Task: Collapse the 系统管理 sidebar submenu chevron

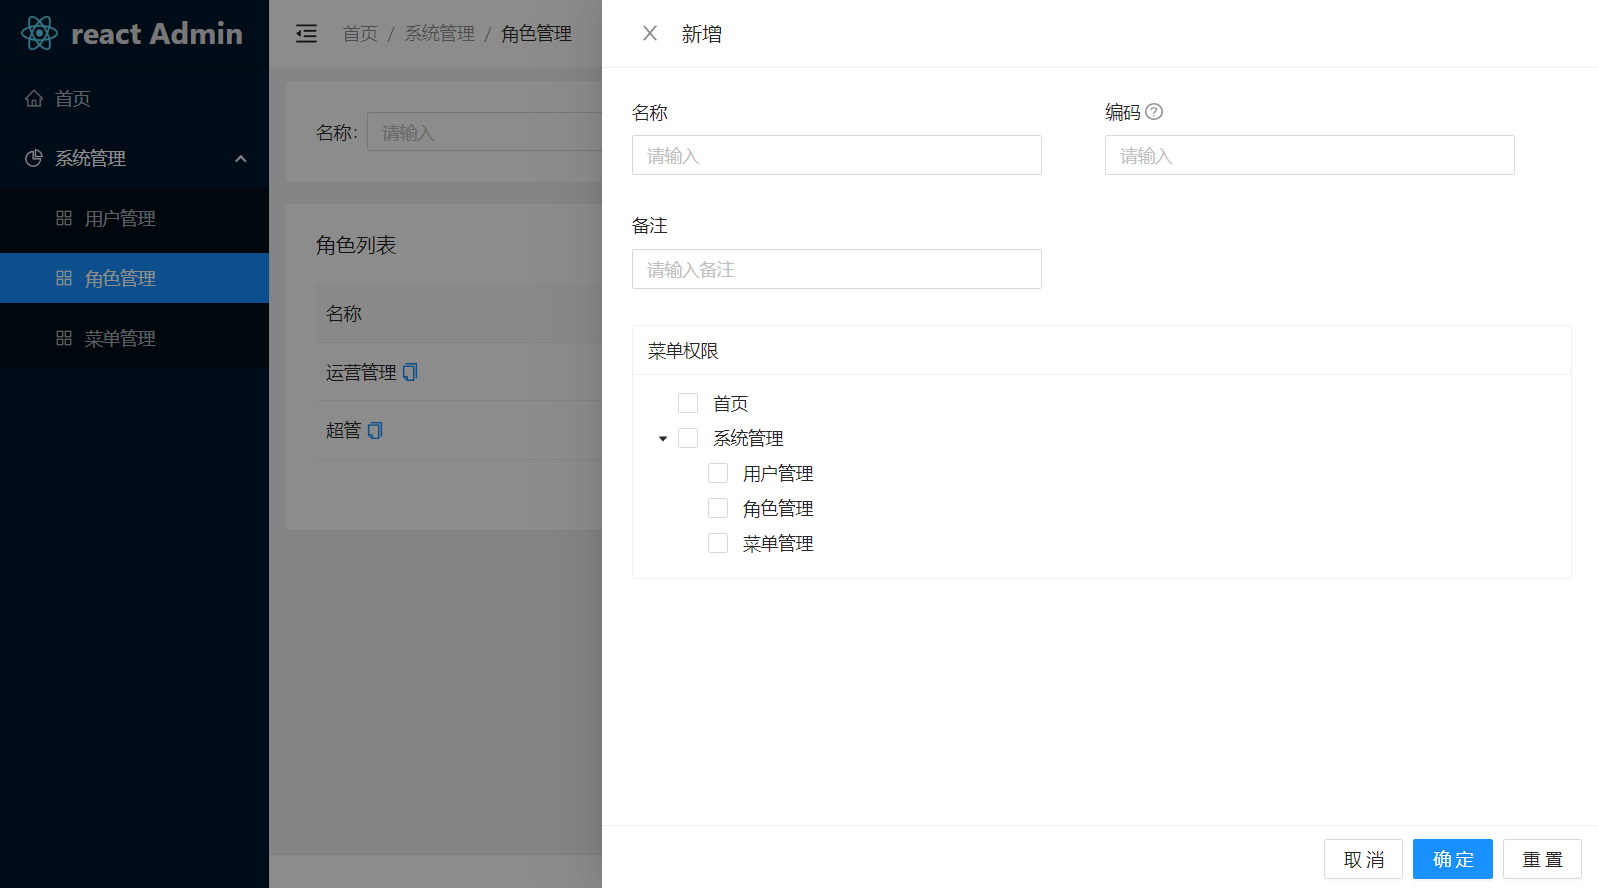Action: click(241, 159)
